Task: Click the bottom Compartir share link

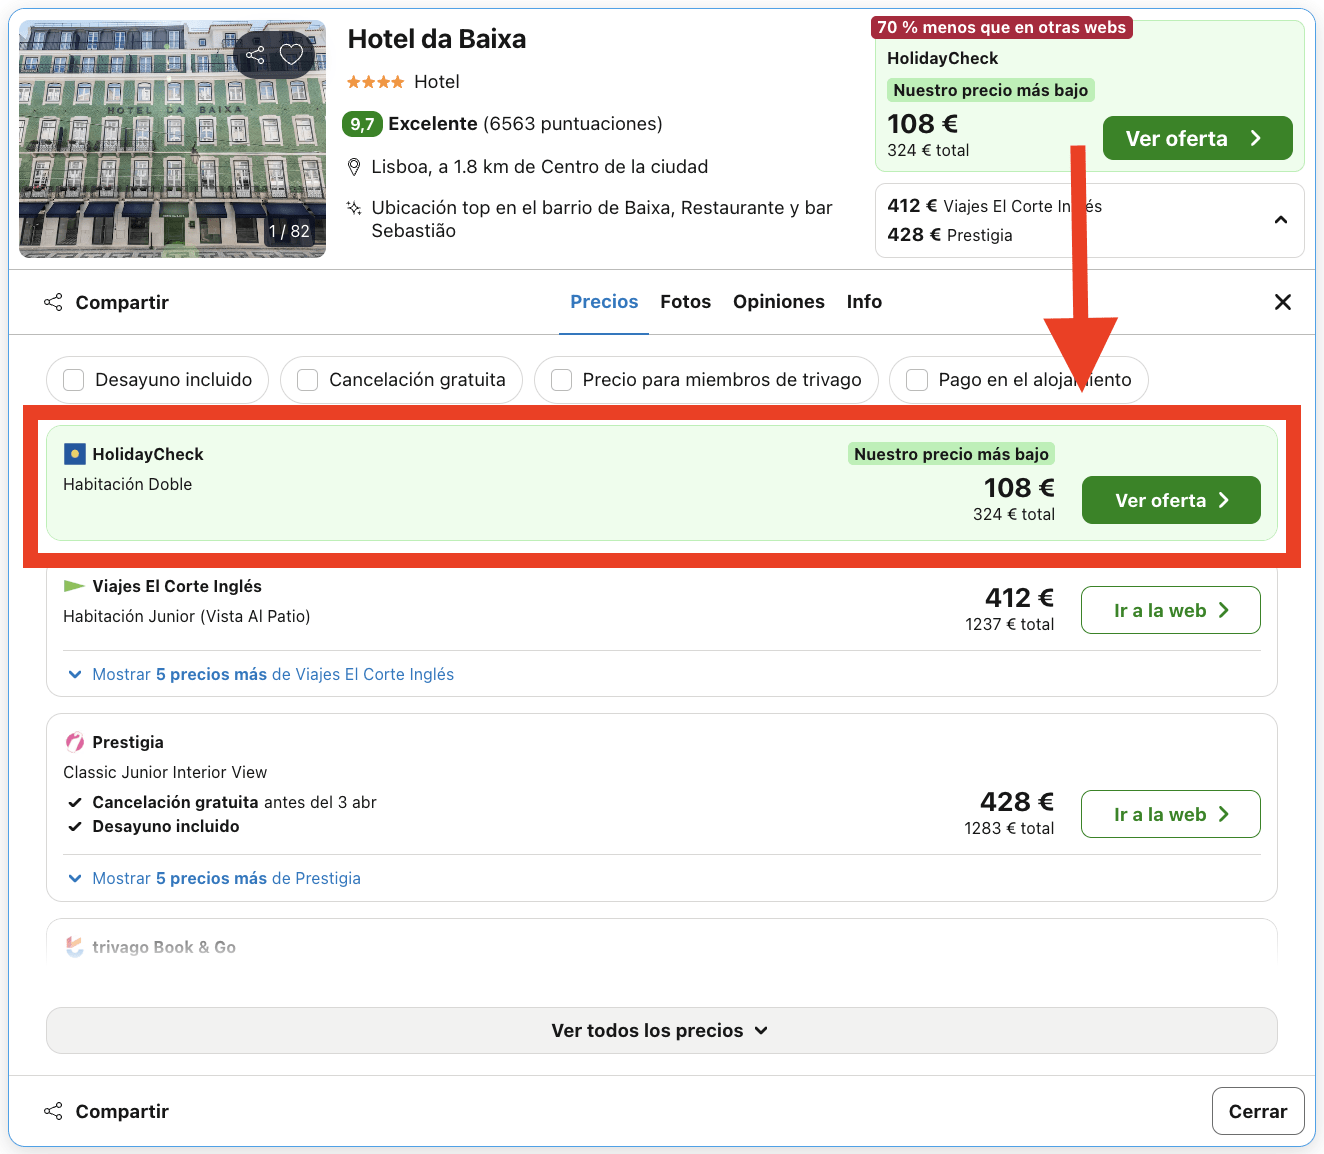Action: point(107,1111)
